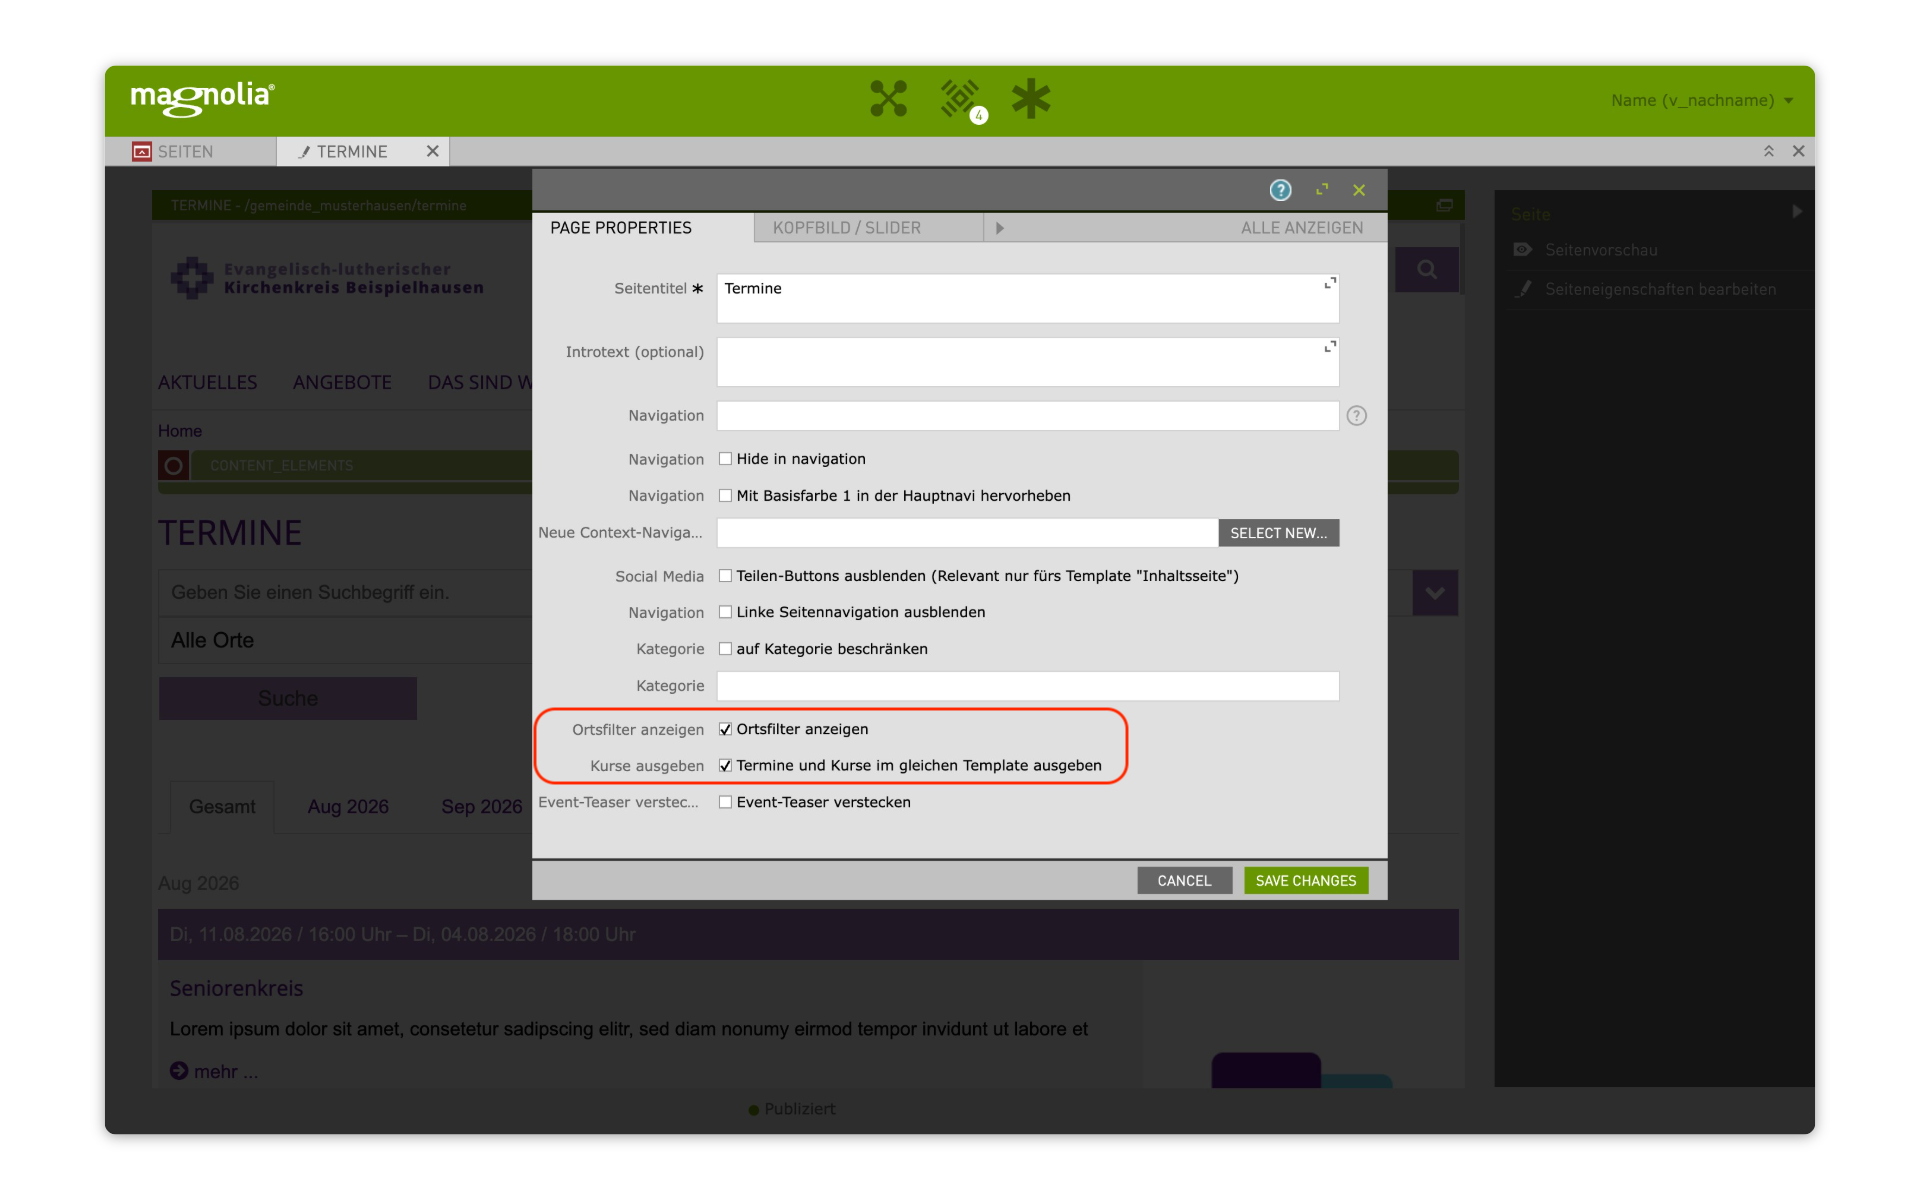Click the Select New button
Viewport: 1920px width, 1200px height.
coord(1278,533)
